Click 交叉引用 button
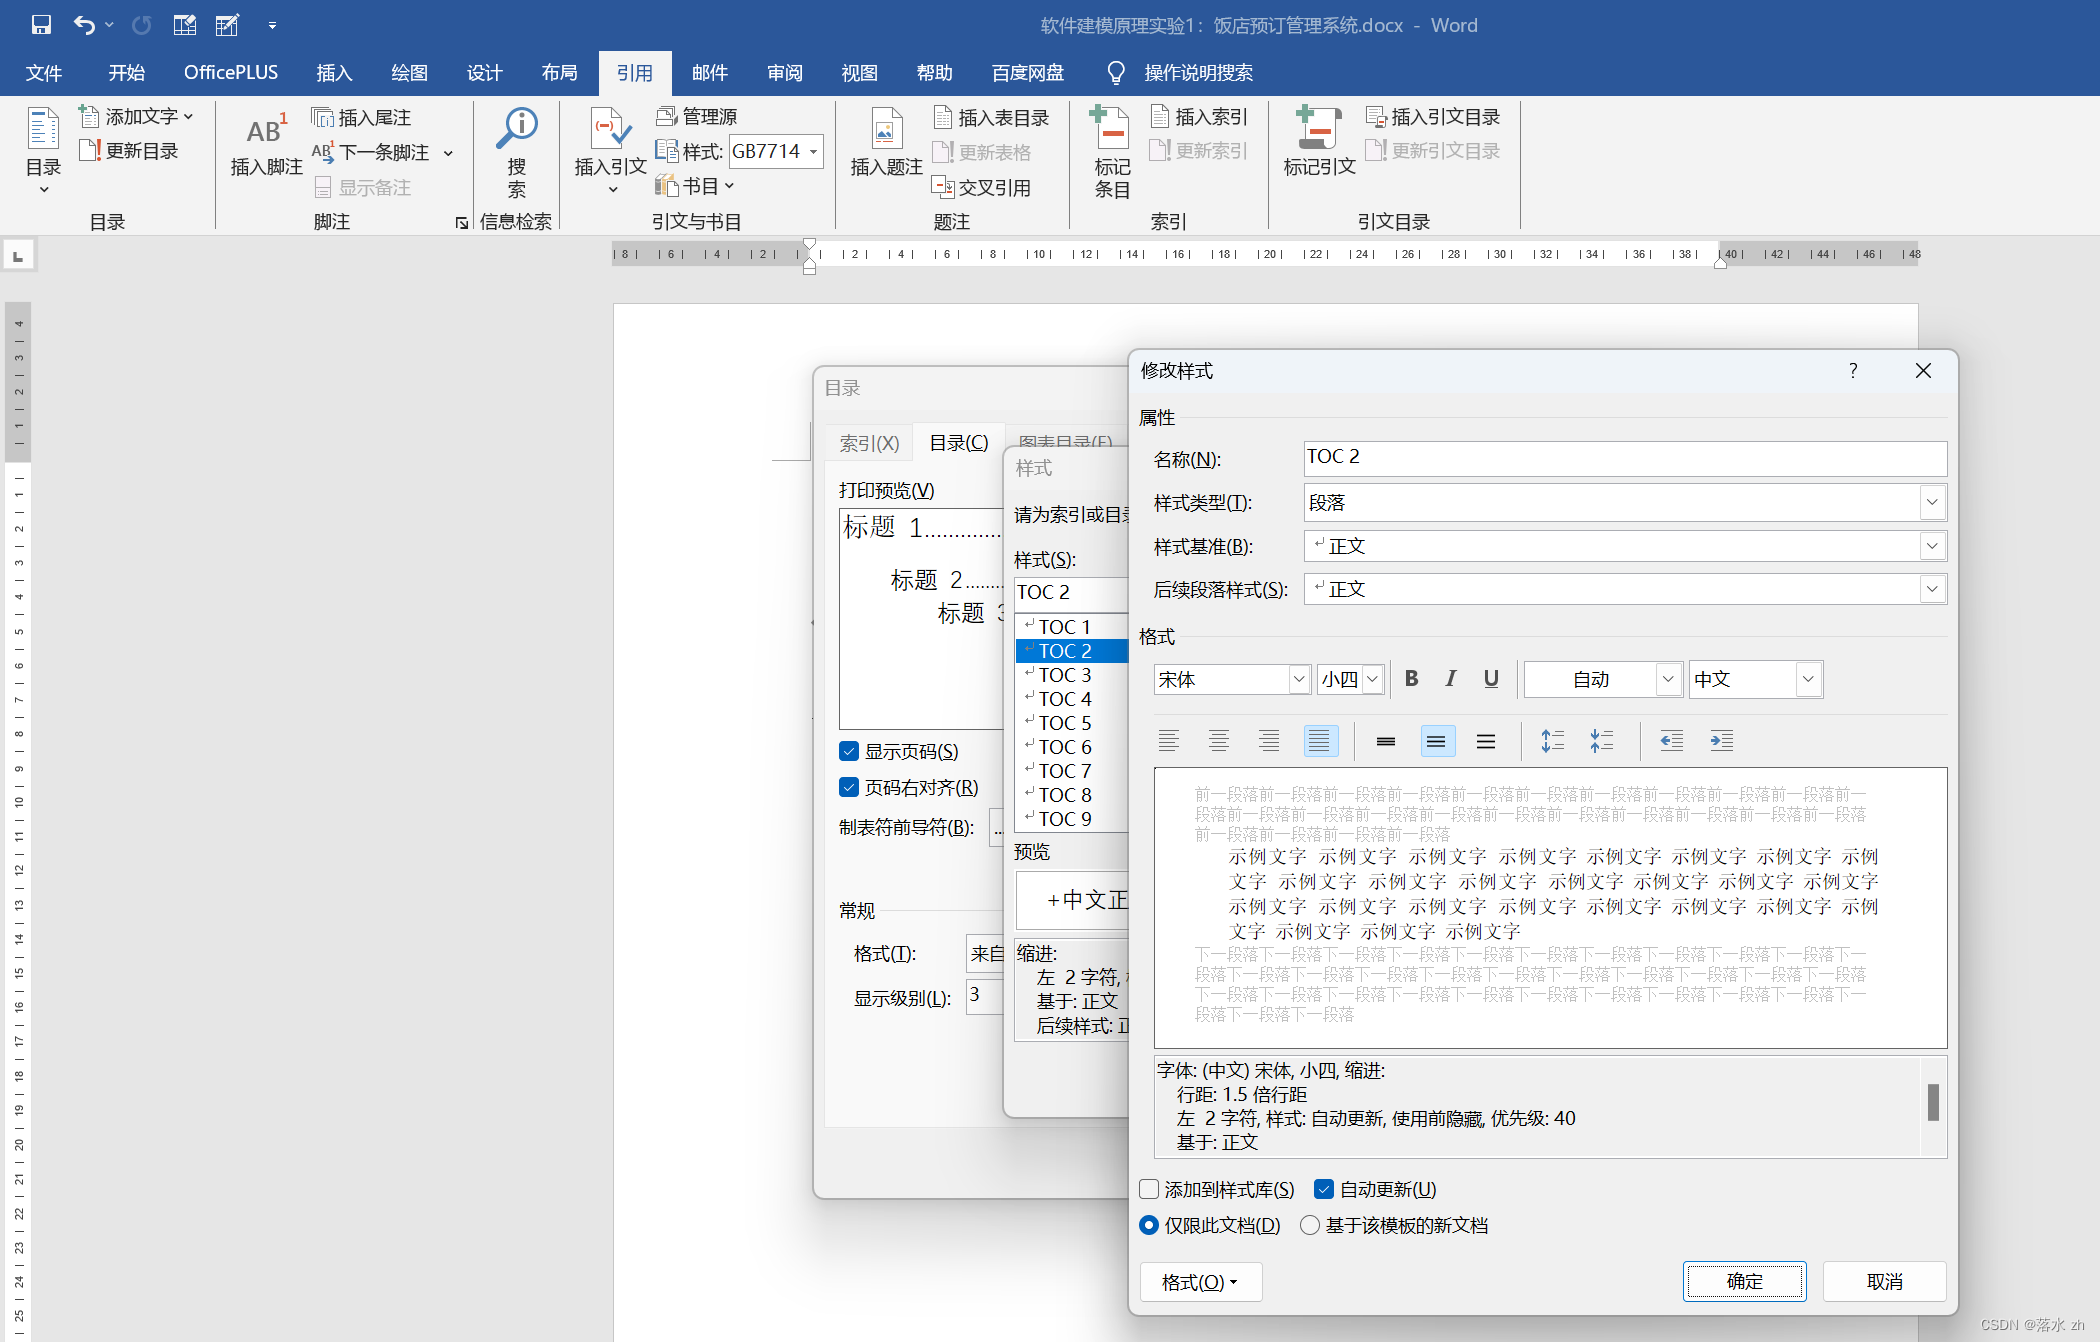 (x=981, y=187)
